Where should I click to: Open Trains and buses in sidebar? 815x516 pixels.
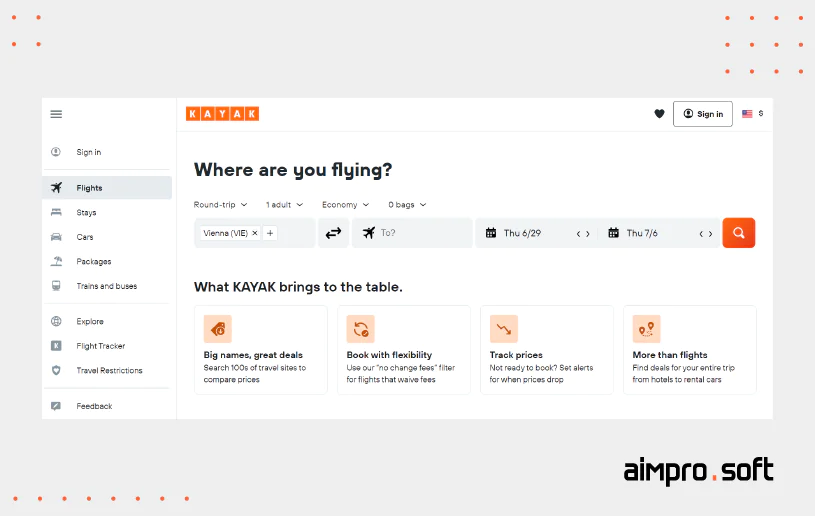click(108, 286)
